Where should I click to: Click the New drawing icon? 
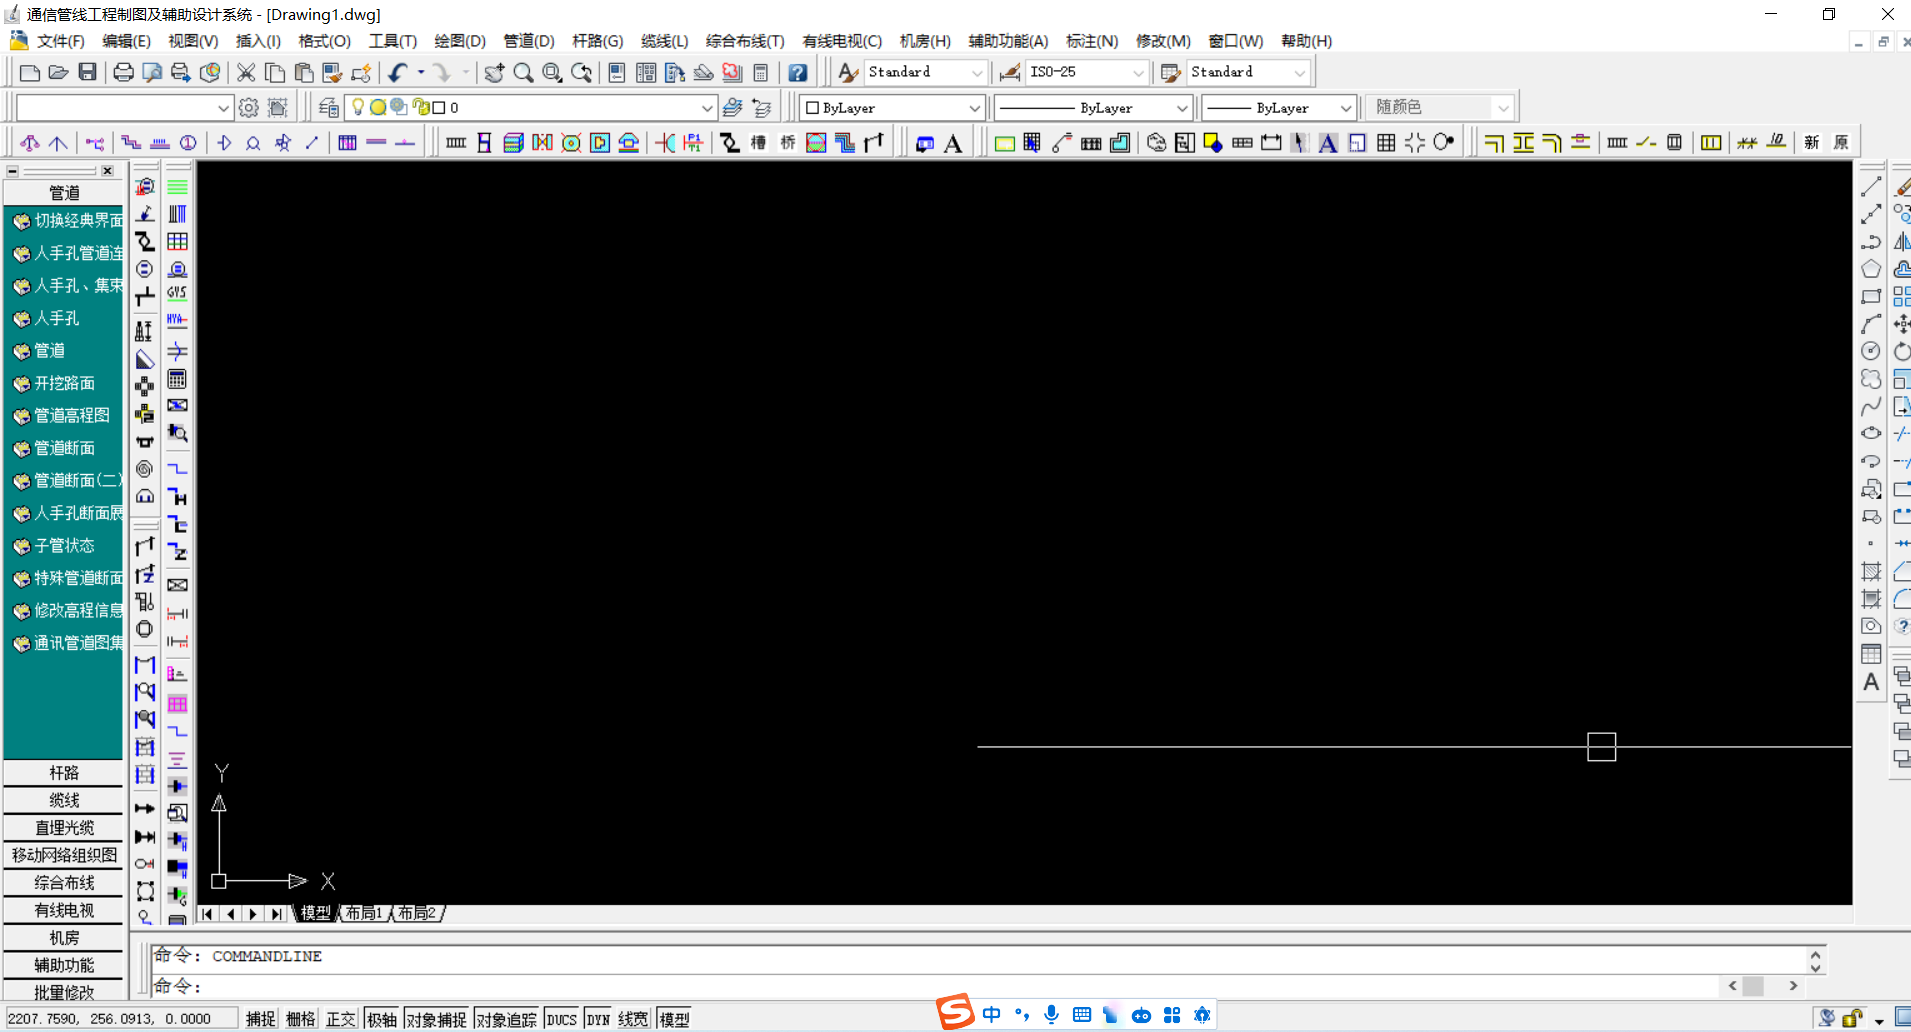point(30,72)
